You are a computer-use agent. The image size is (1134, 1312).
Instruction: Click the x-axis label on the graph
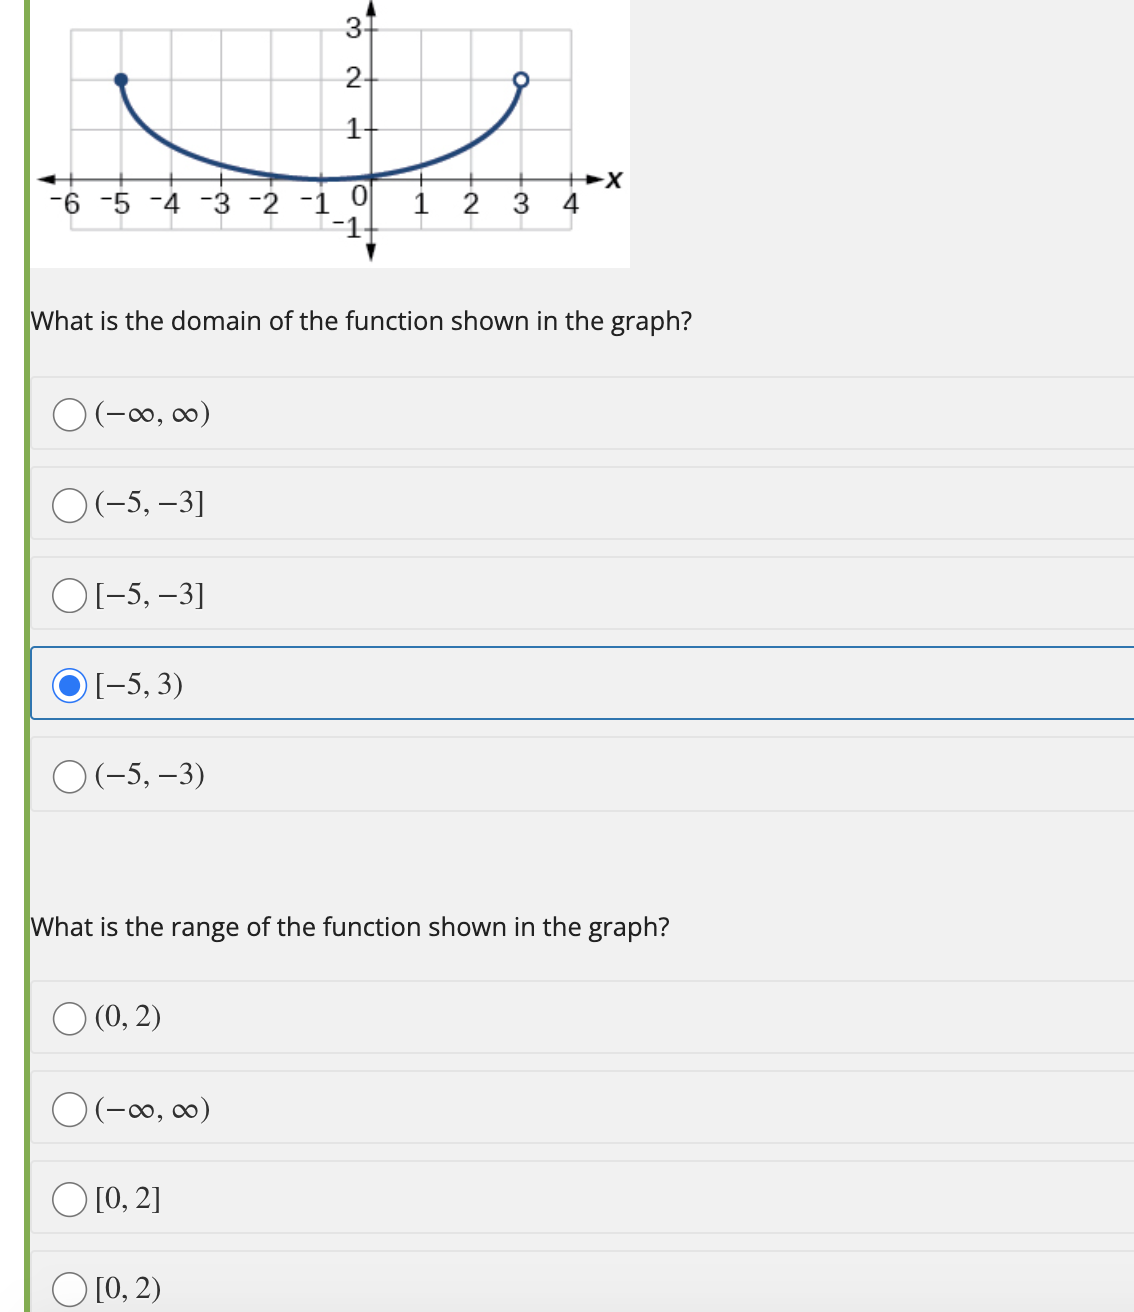coord(612,181)
